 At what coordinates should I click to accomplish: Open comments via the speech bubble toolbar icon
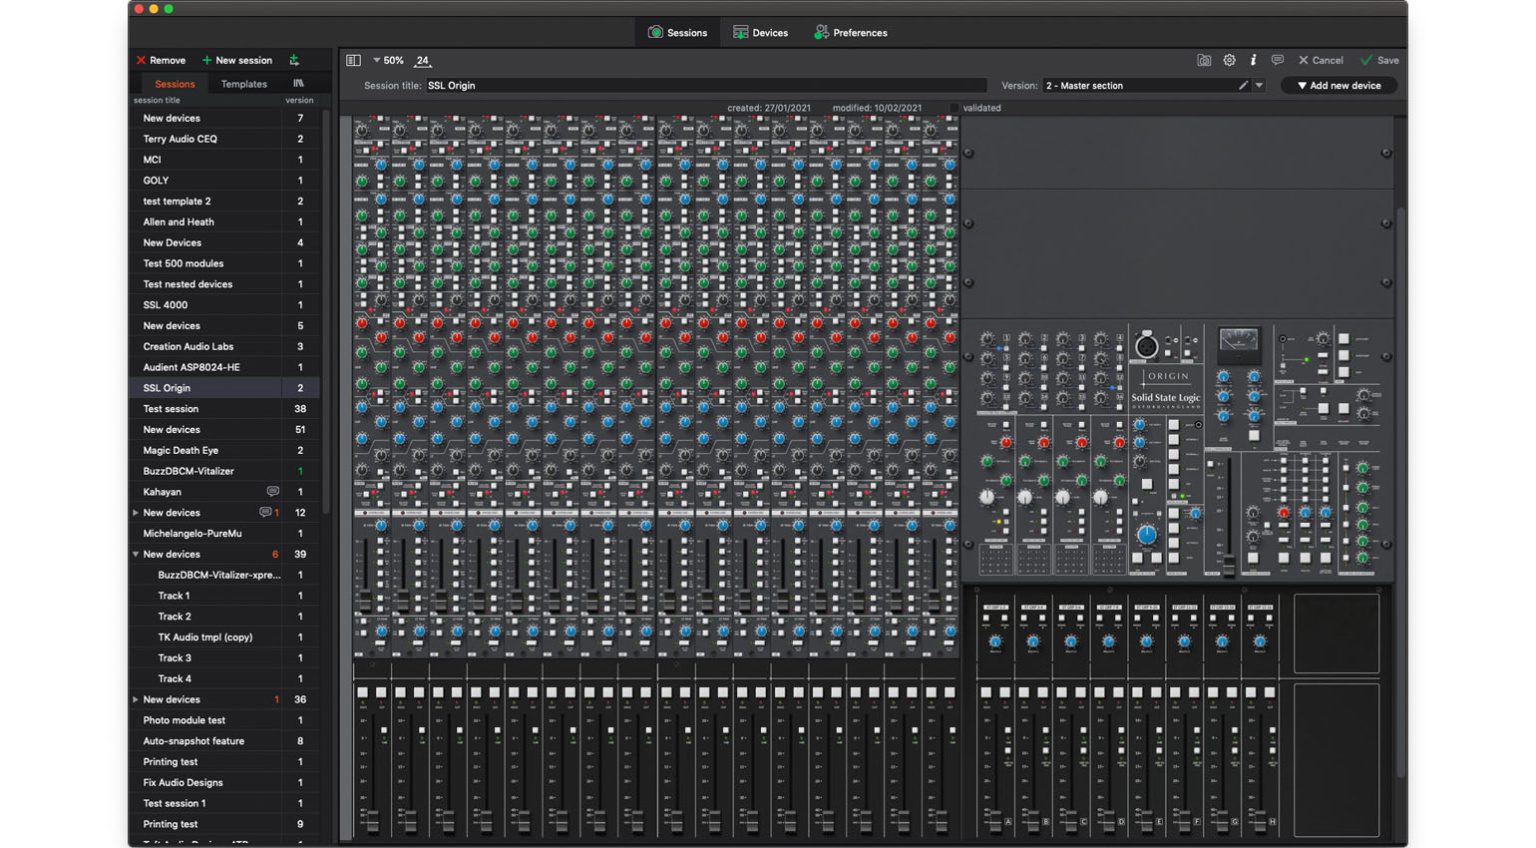tap(1277, 60)
